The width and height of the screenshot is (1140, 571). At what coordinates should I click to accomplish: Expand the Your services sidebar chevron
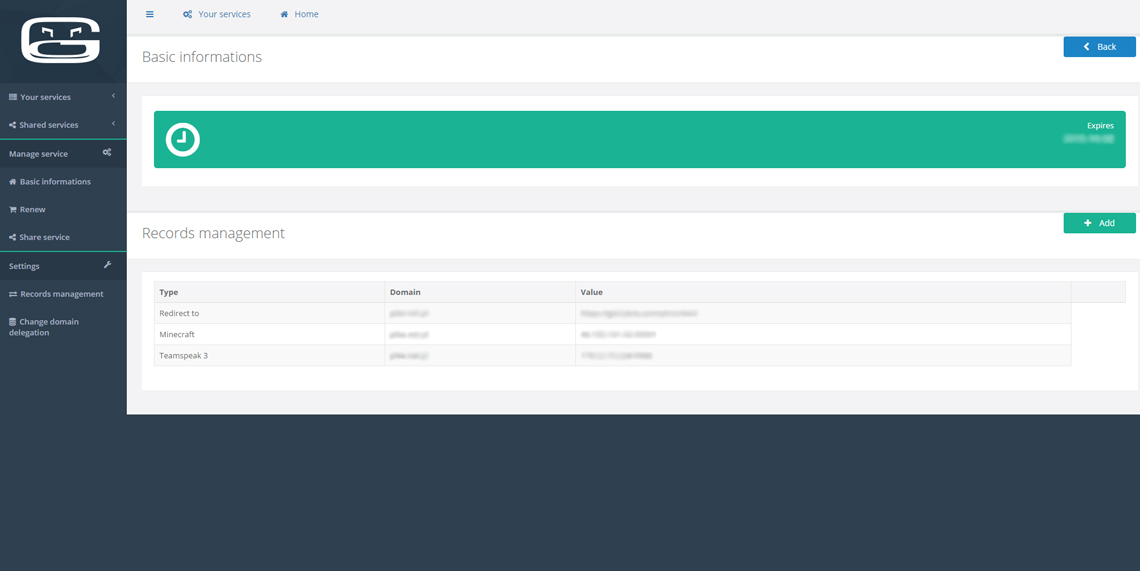pos(113,96)
